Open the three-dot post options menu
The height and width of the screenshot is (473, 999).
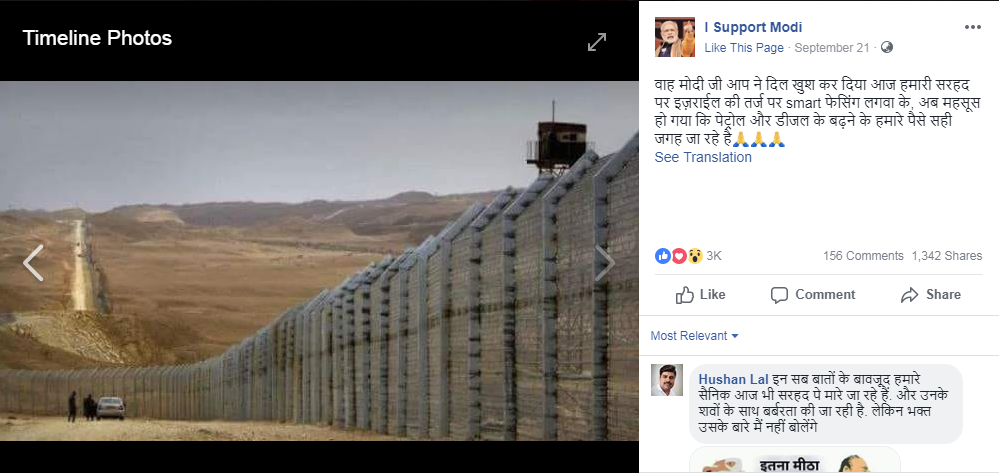(973, 27)
